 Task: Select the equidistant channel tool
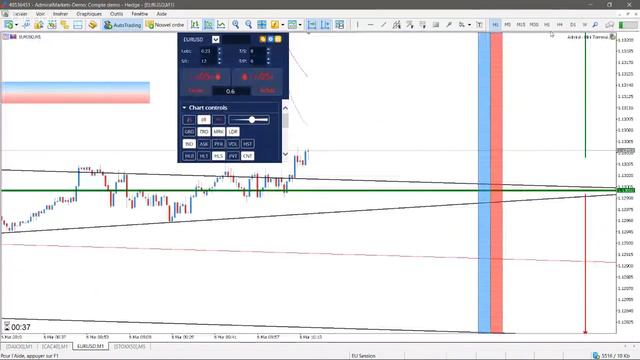click(396, 25)
